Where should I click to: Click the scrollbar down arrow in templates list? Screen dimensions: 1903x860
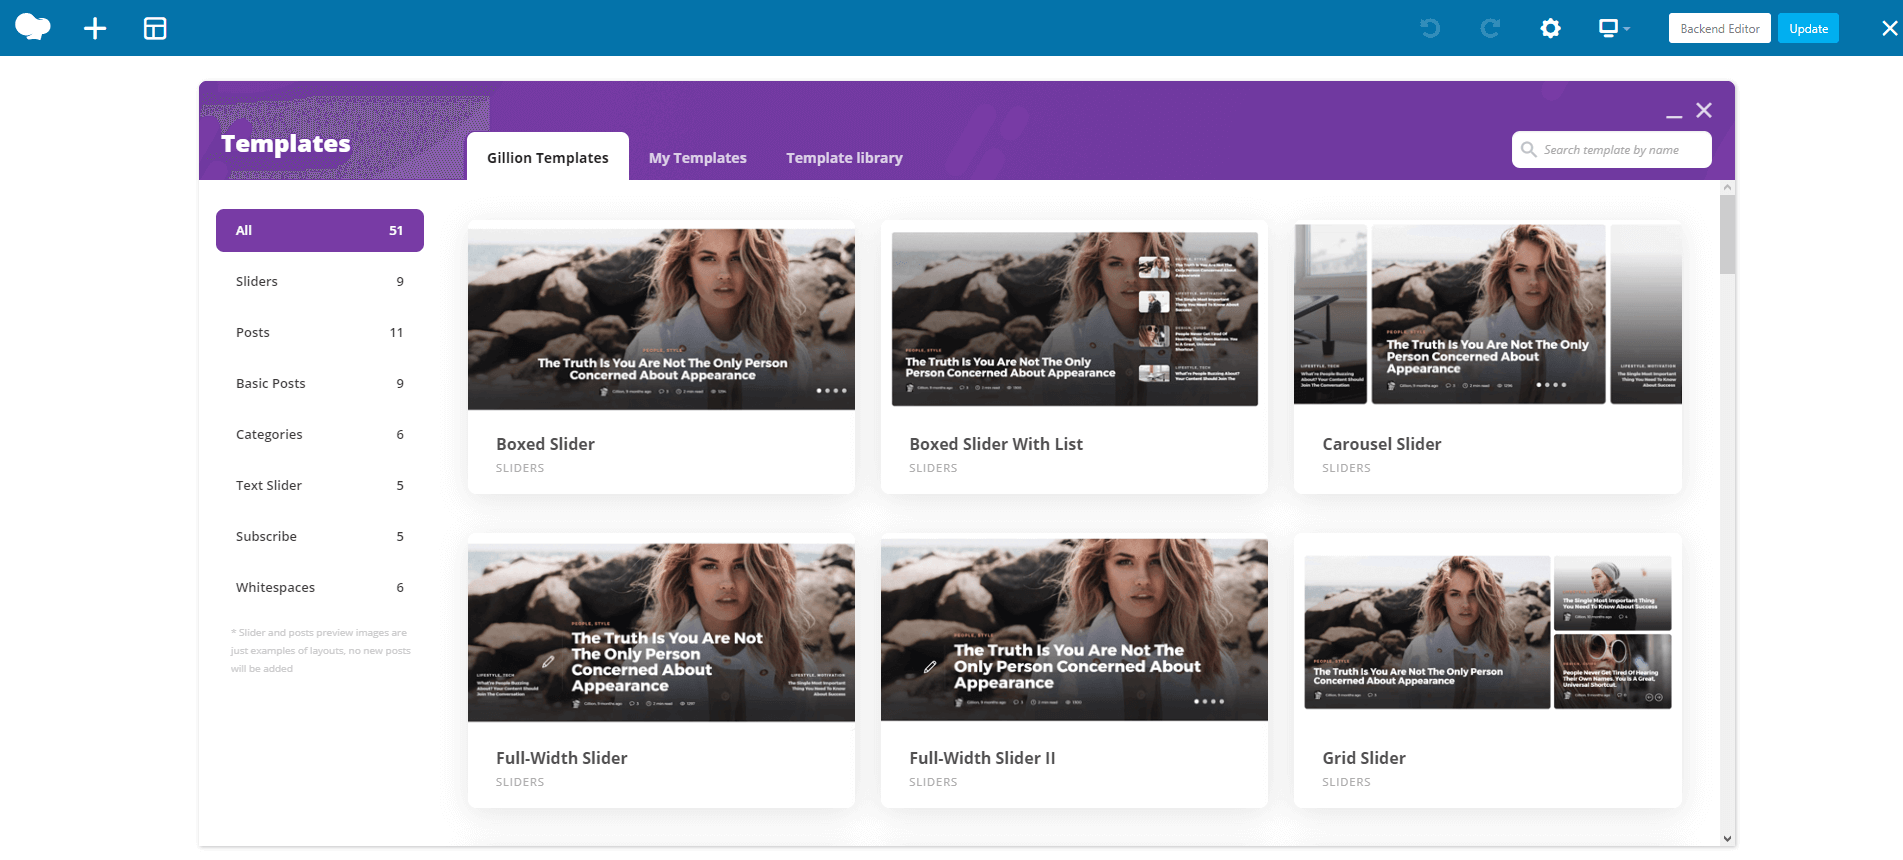coord(1727,839)
